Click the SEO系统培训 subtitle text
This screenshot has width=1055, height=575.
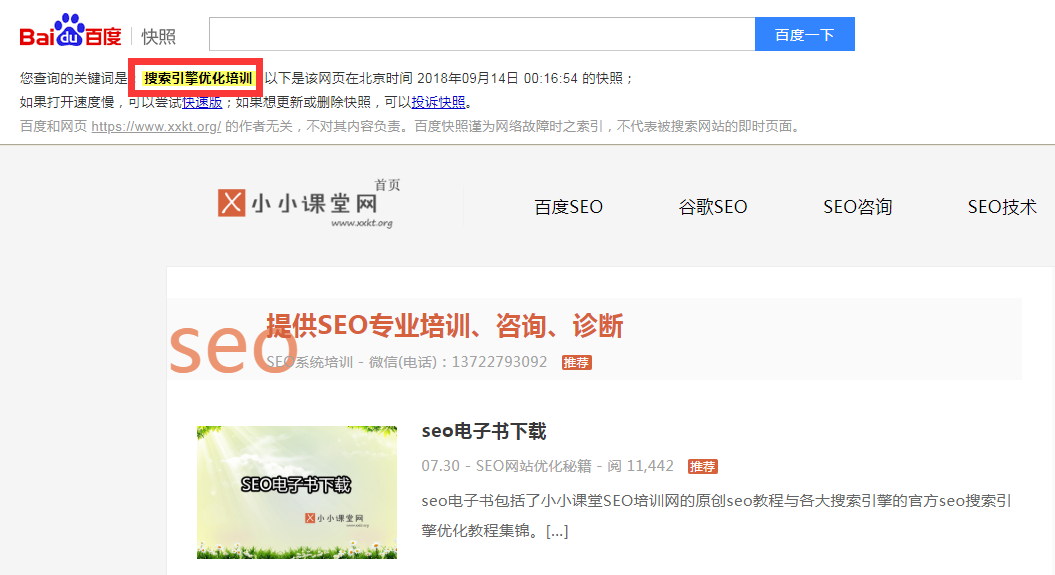(309, 362)
